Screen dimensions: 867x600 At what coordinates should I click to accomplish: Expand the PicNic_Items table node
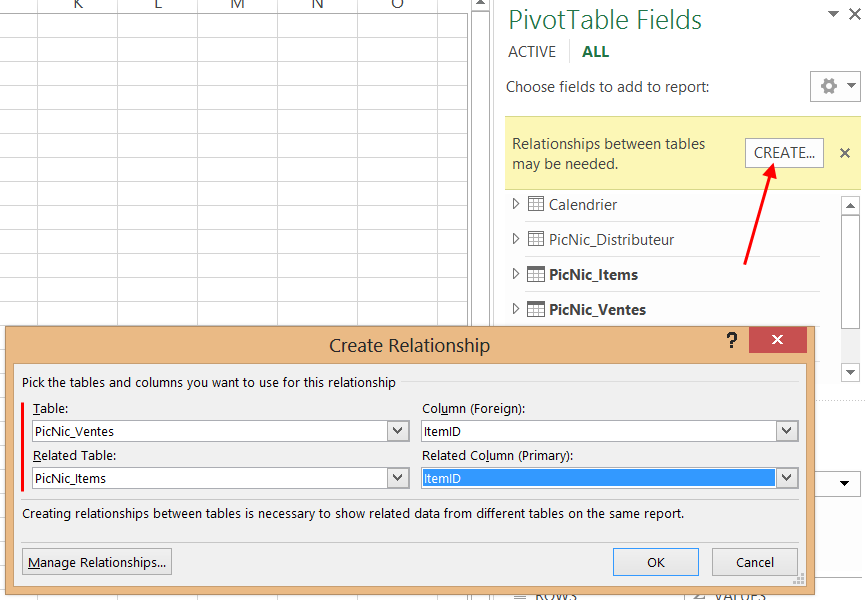tap(516, 274)
